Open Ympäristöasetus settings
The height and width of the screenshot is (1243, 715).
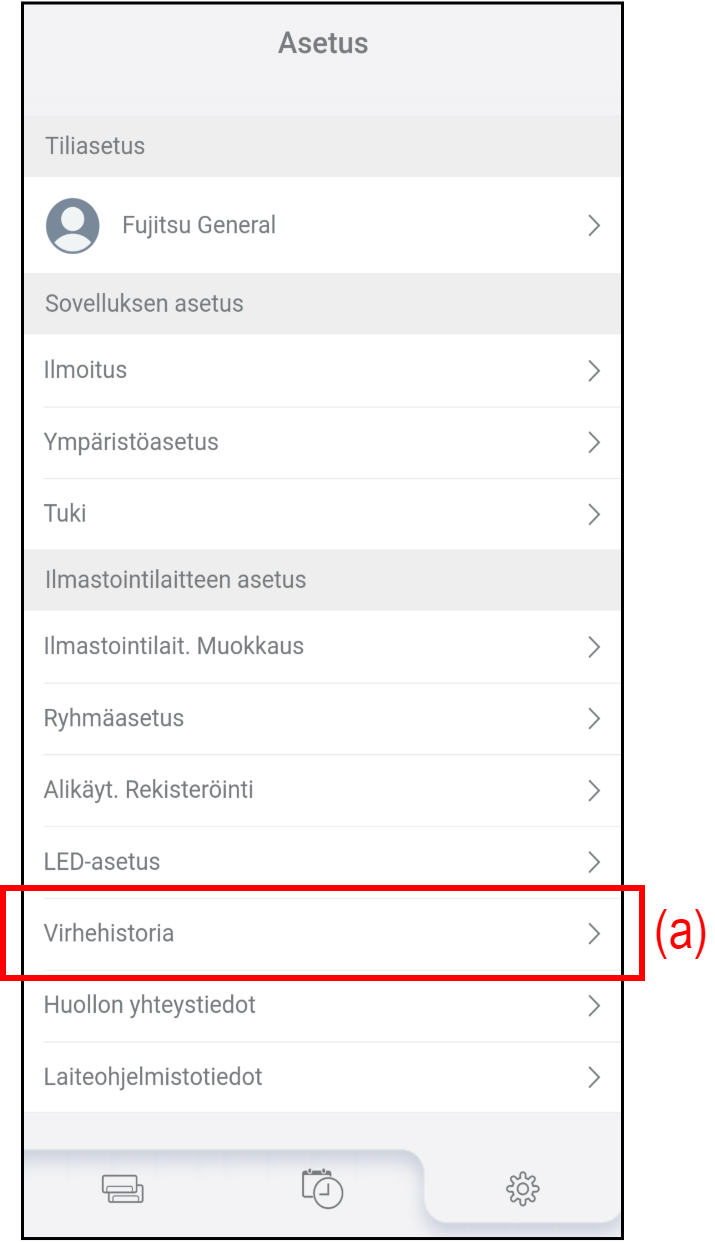(131, 442)
